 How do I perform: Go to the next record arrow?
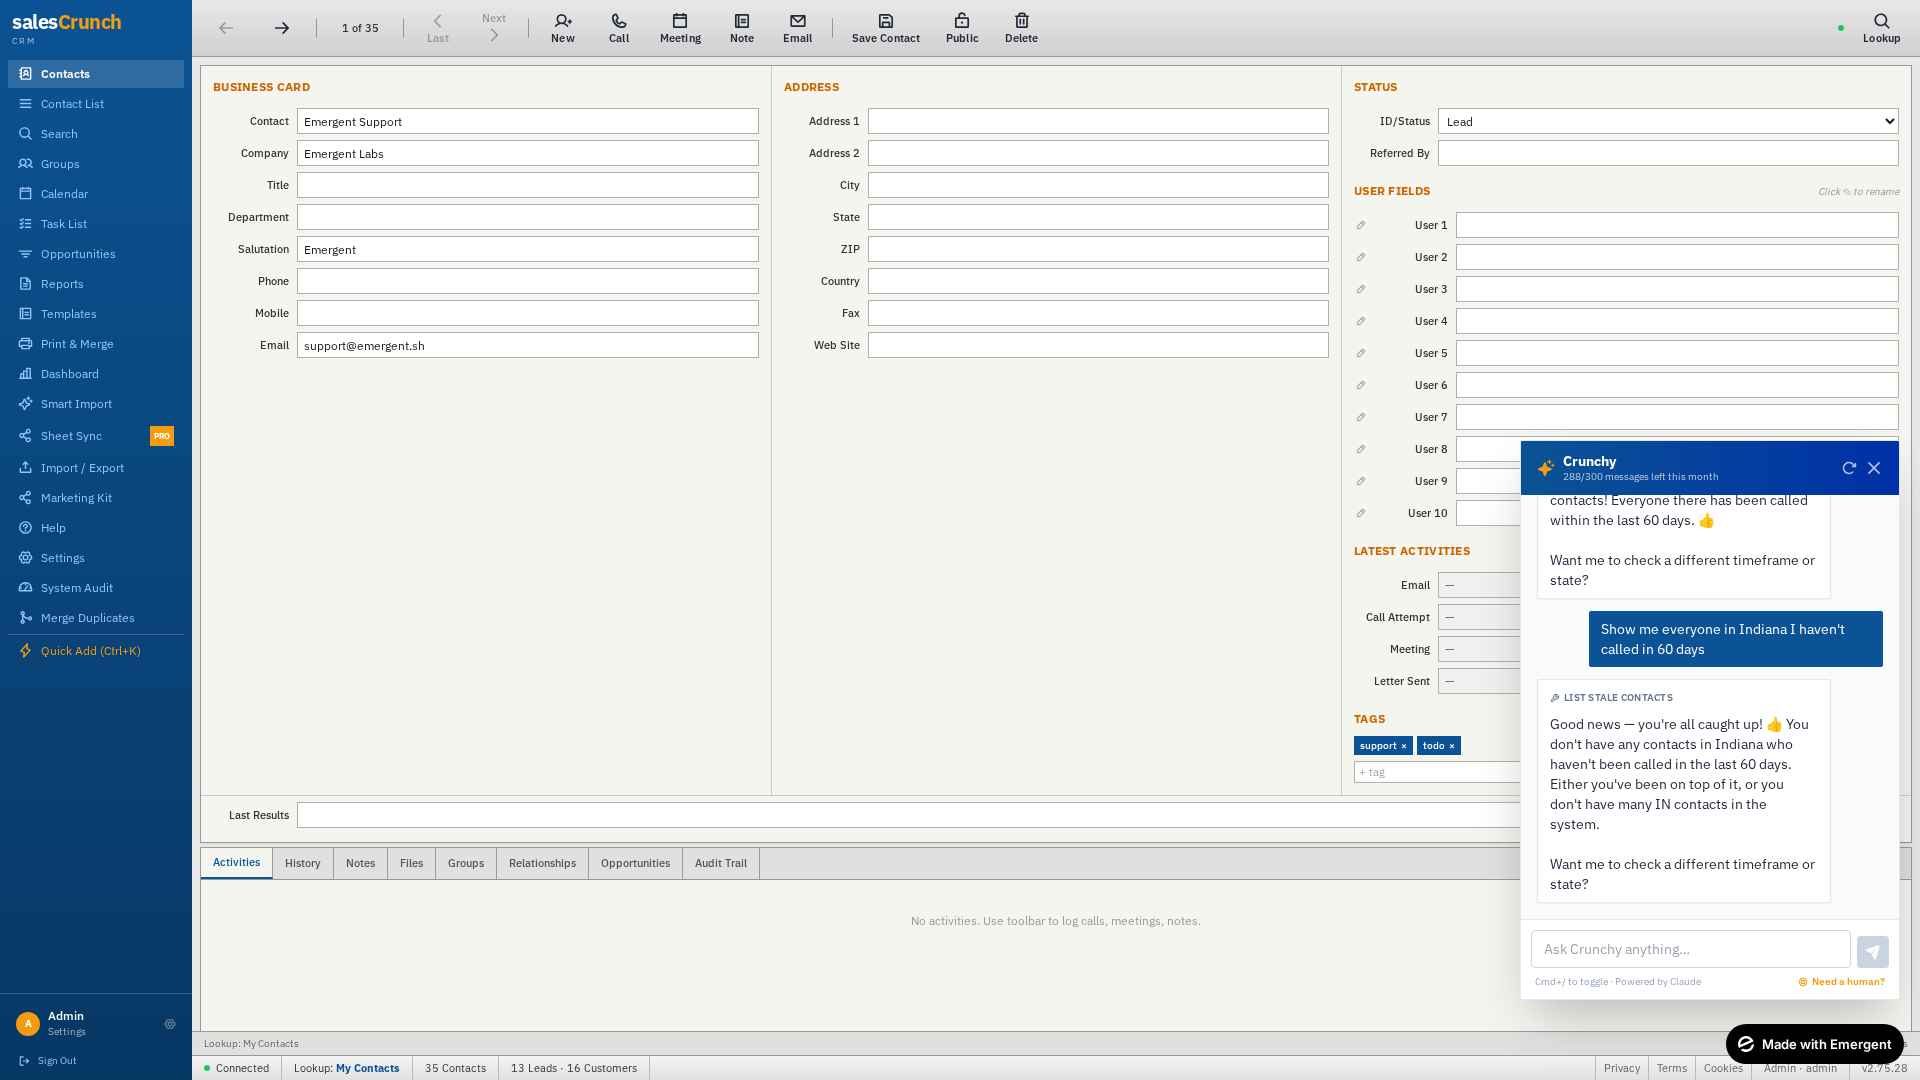[282, 28]
